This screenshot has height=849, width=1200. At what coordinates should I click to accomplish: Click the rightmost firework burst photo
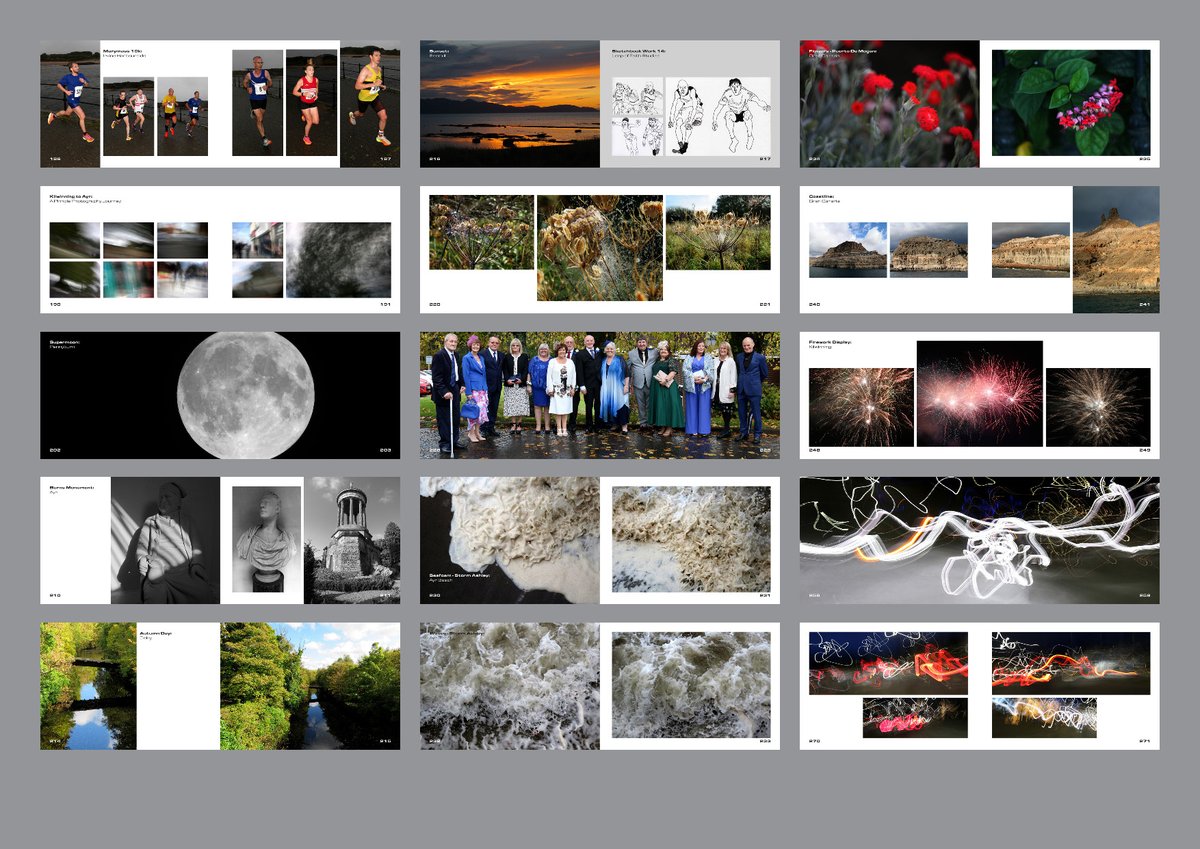(x=1098, y=407)
